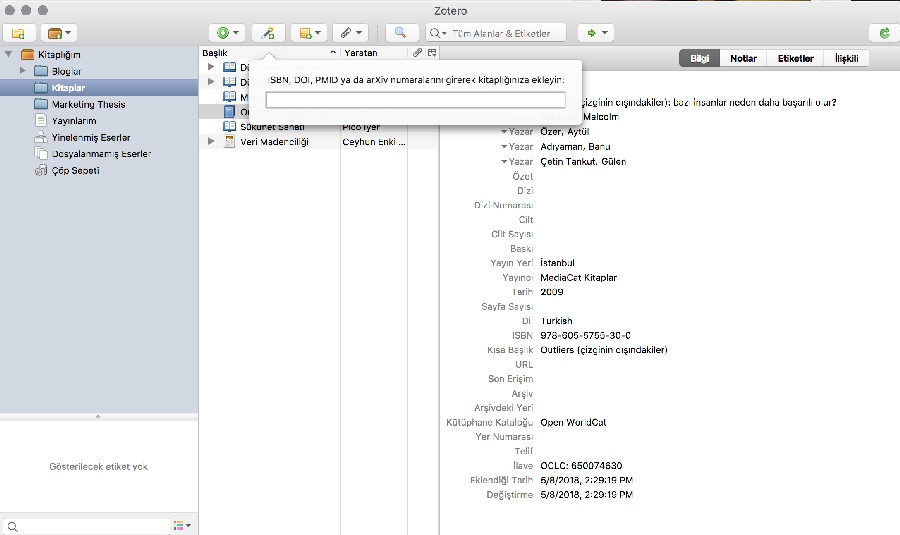This screenshot has width=900, height=535.
Task: Sort items by Başlık column header
Action: 269,53
